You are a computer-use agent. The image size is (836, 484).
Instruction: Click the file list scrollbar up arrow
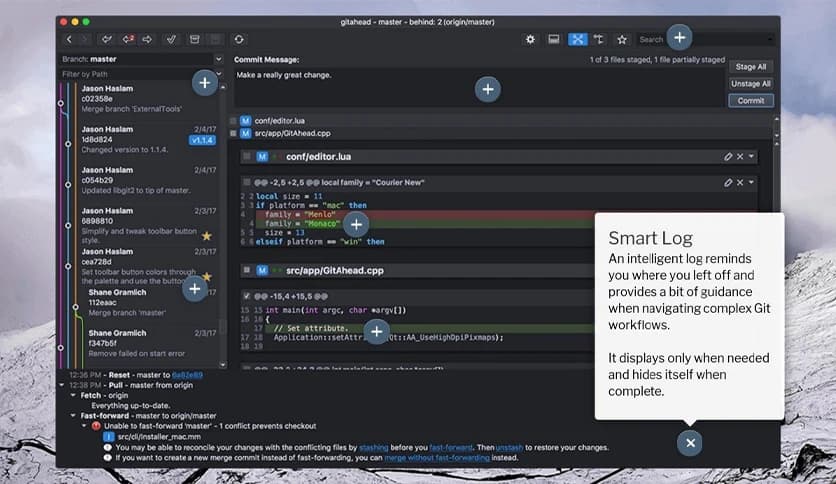(x=776, y=119)
